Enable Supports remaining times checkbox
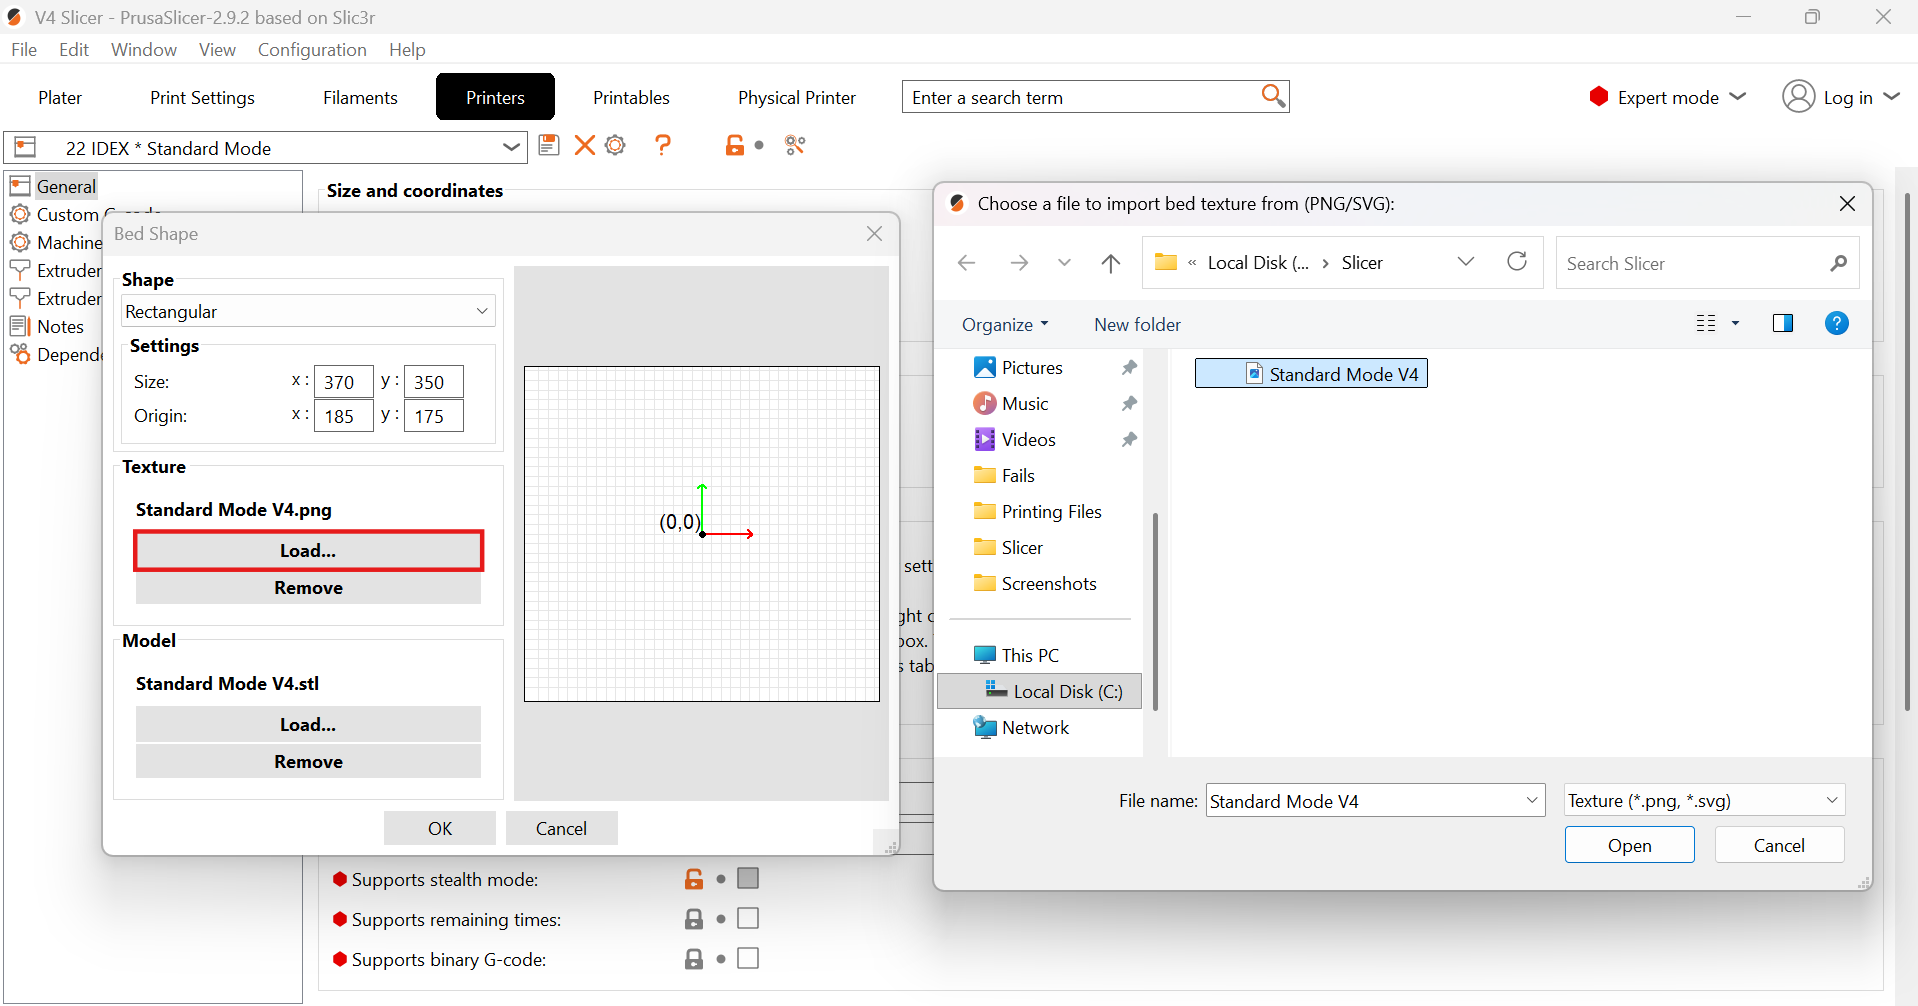Viewport: 1918px width, 1006px height. click(748, 918)
